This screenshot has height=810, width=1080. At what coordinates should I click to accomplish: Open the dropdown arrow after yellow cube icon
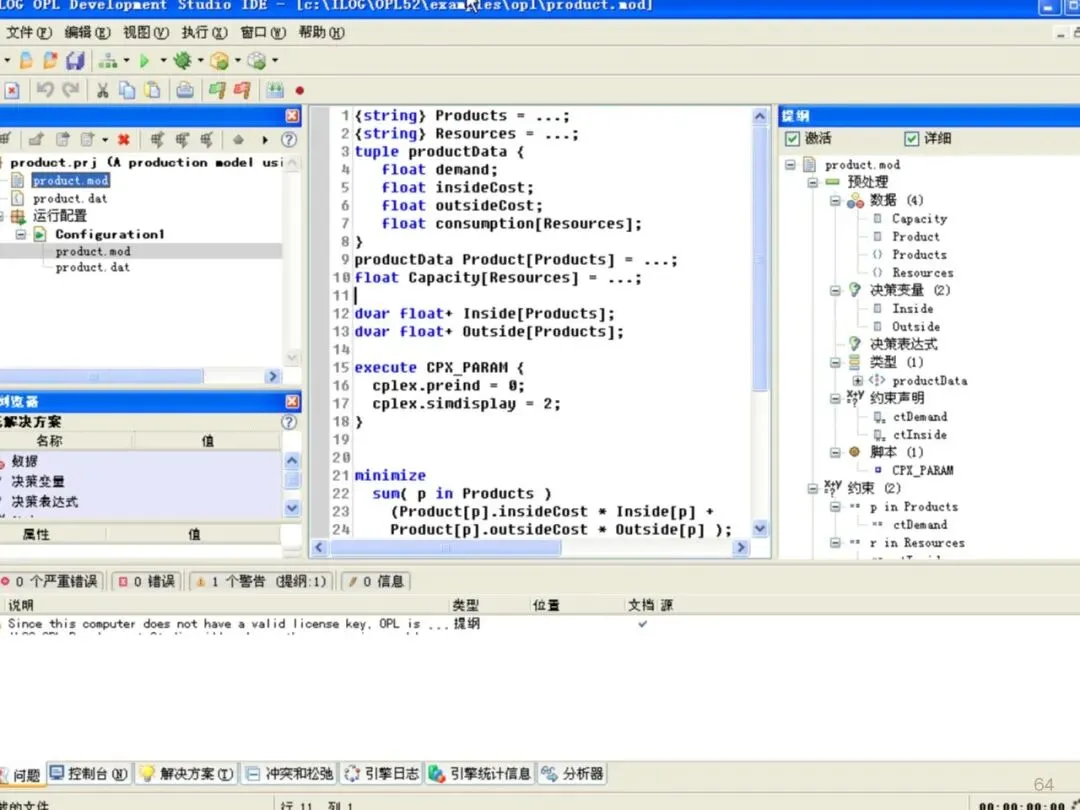coord(238,61)
